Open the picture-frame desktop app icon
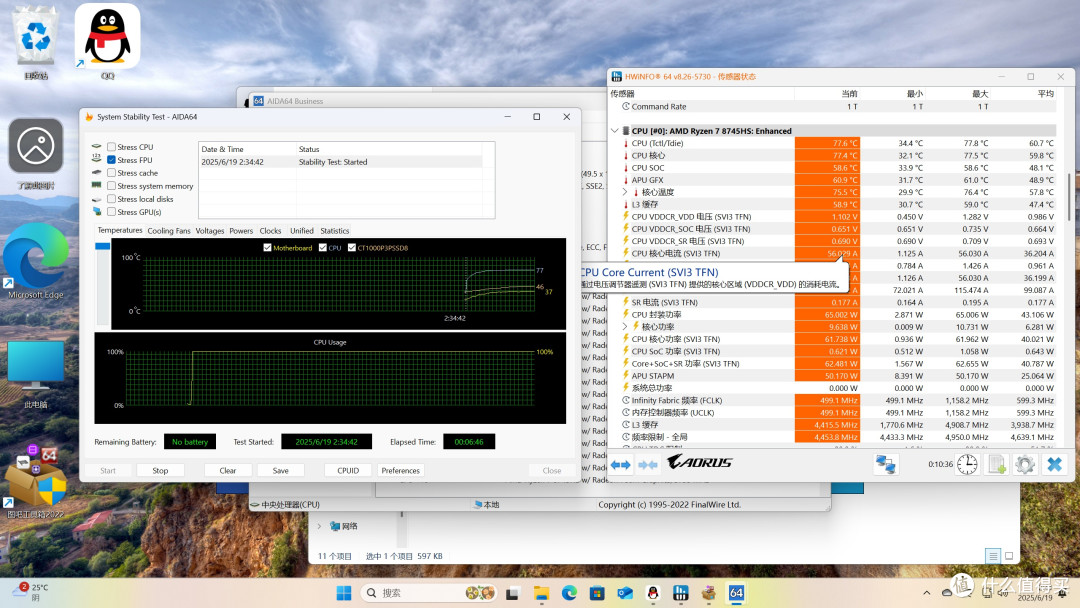Image resolution: width=1080 pixels, height=608 pixels. point(36,154)
